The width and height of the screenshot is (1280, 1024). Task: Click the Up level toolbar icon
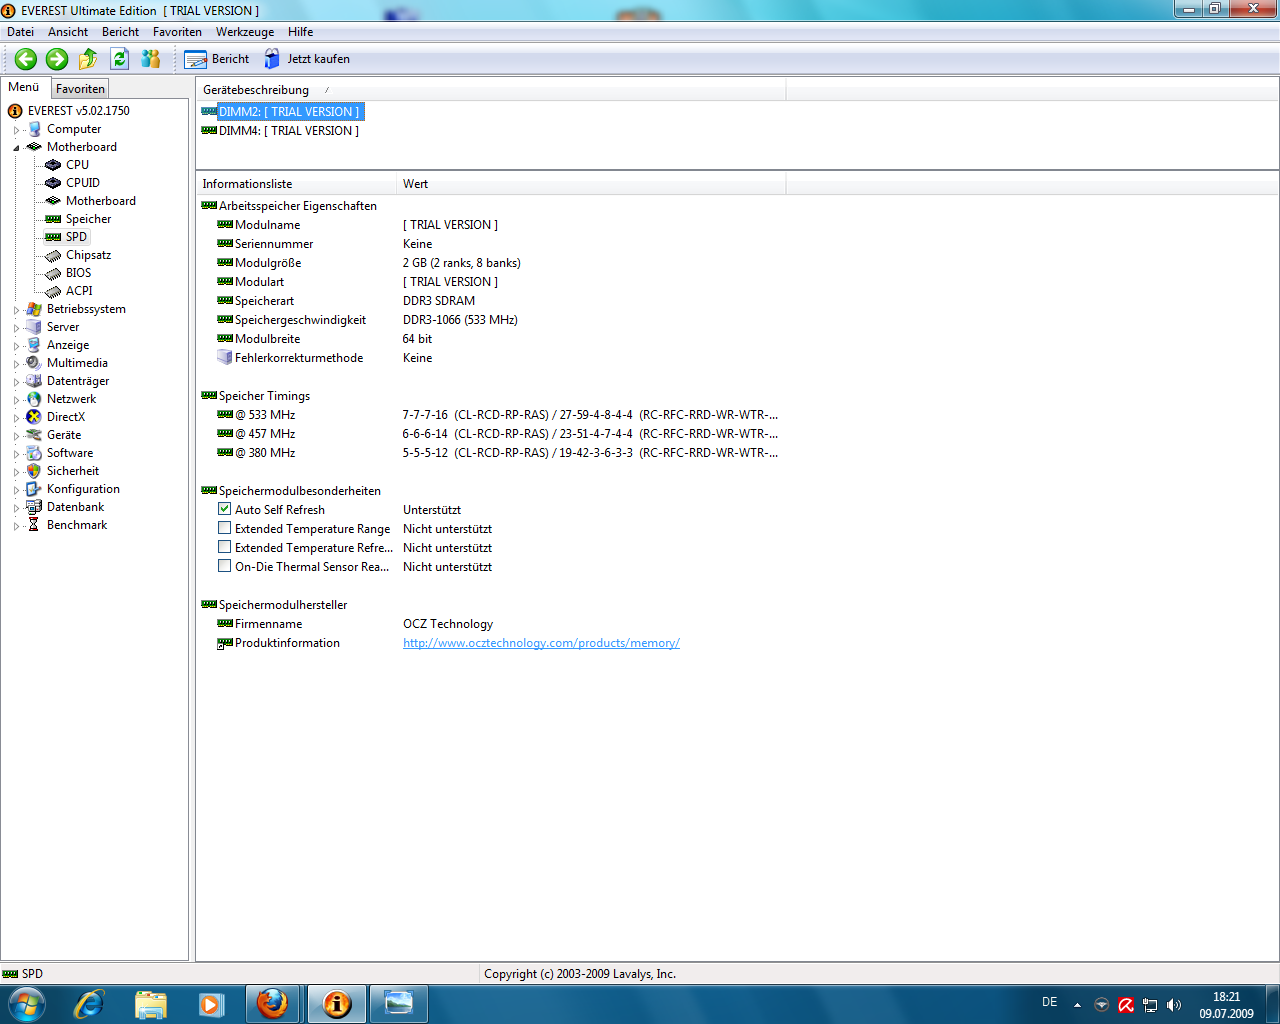click(x=88, y=59)
